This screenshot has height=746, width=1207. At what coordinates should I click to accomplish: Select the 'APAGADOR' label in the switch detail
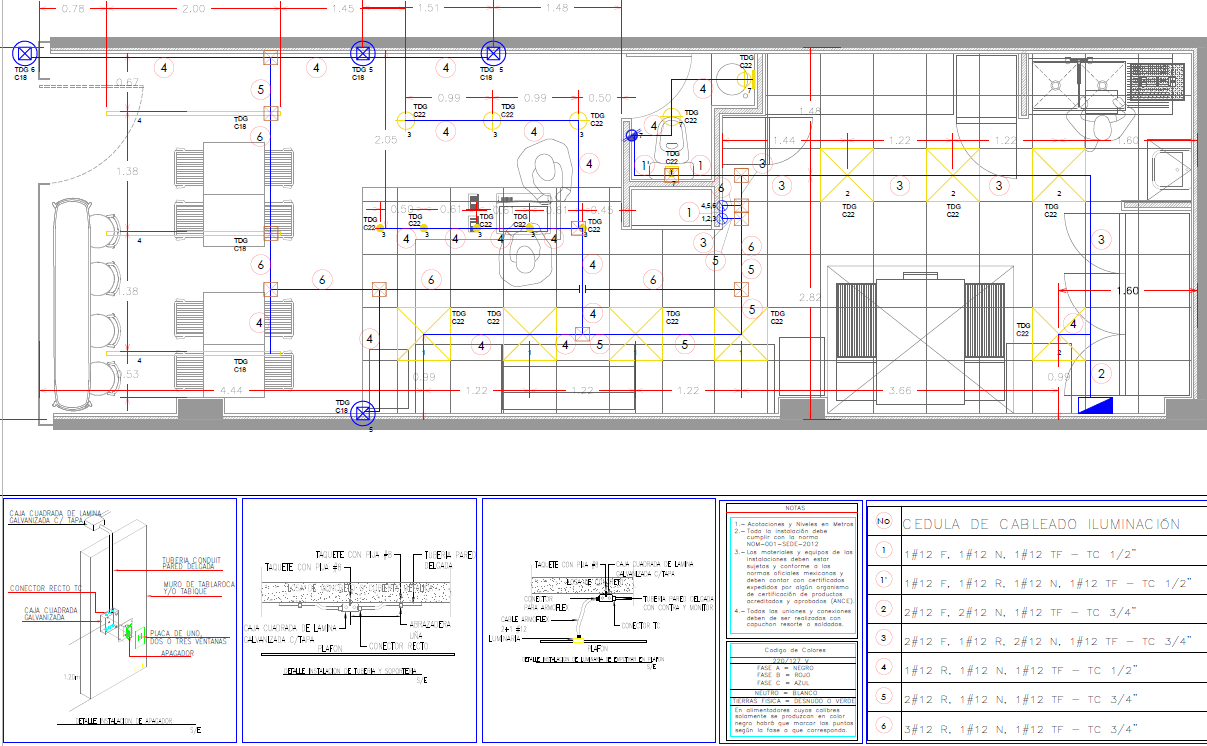(178, 652)
